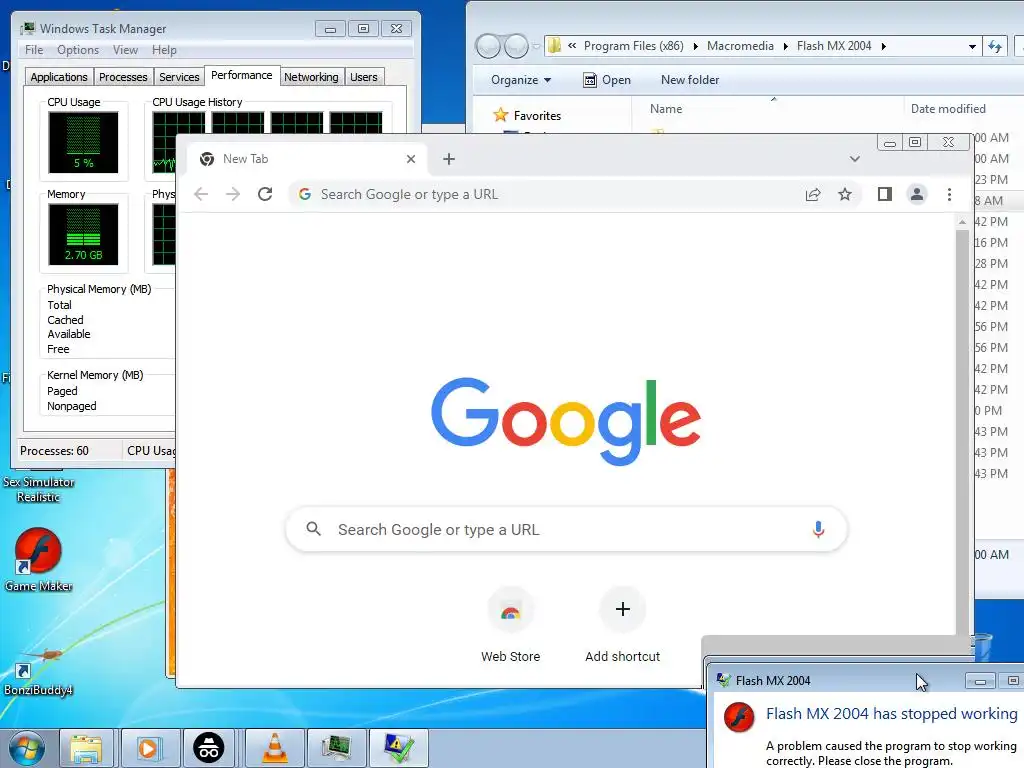Screen dimensions: 1024x768
Task: Open Chrome's three-dot menu
Action: click(x=949, y=194)
